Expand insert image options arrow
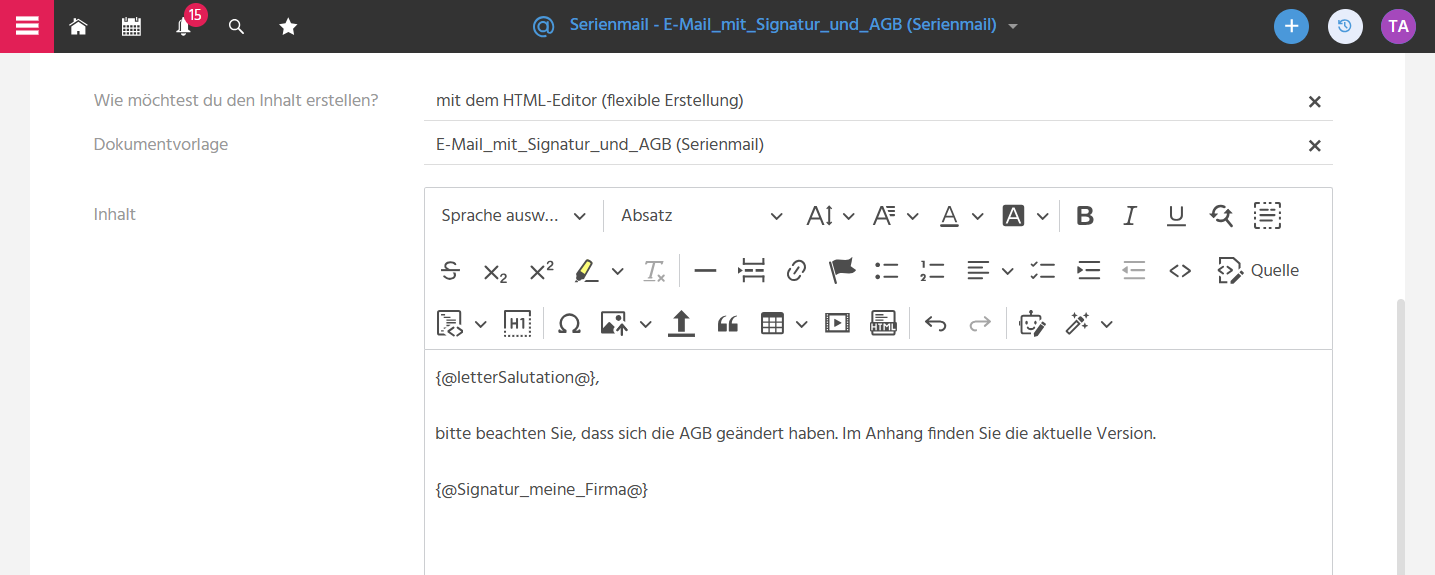The width and height of the screenshot is (1435, 575). (x=645, y=323)
